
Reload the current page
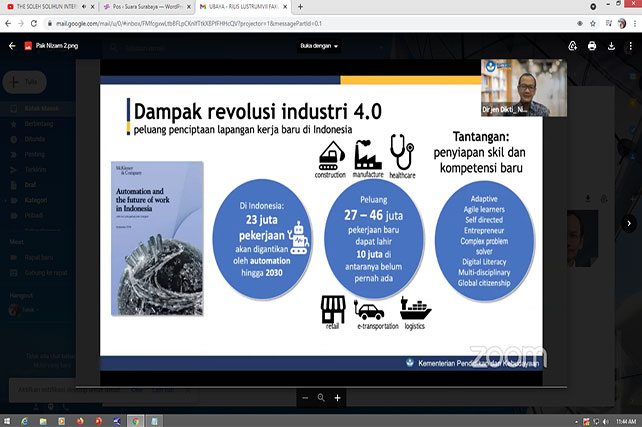click(x=34, y=23)
